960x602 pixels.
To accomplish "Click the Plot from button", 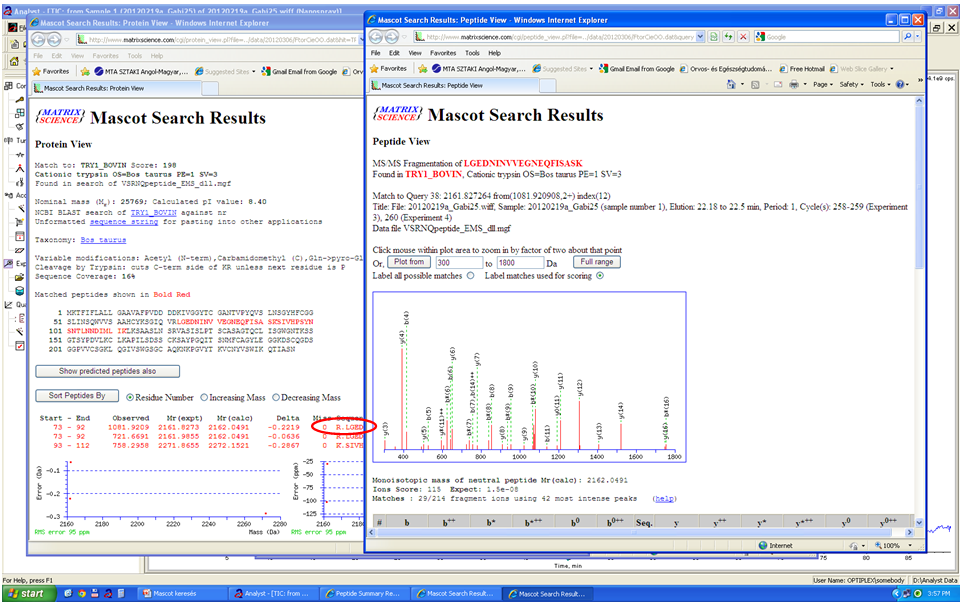I will (409, 262).
